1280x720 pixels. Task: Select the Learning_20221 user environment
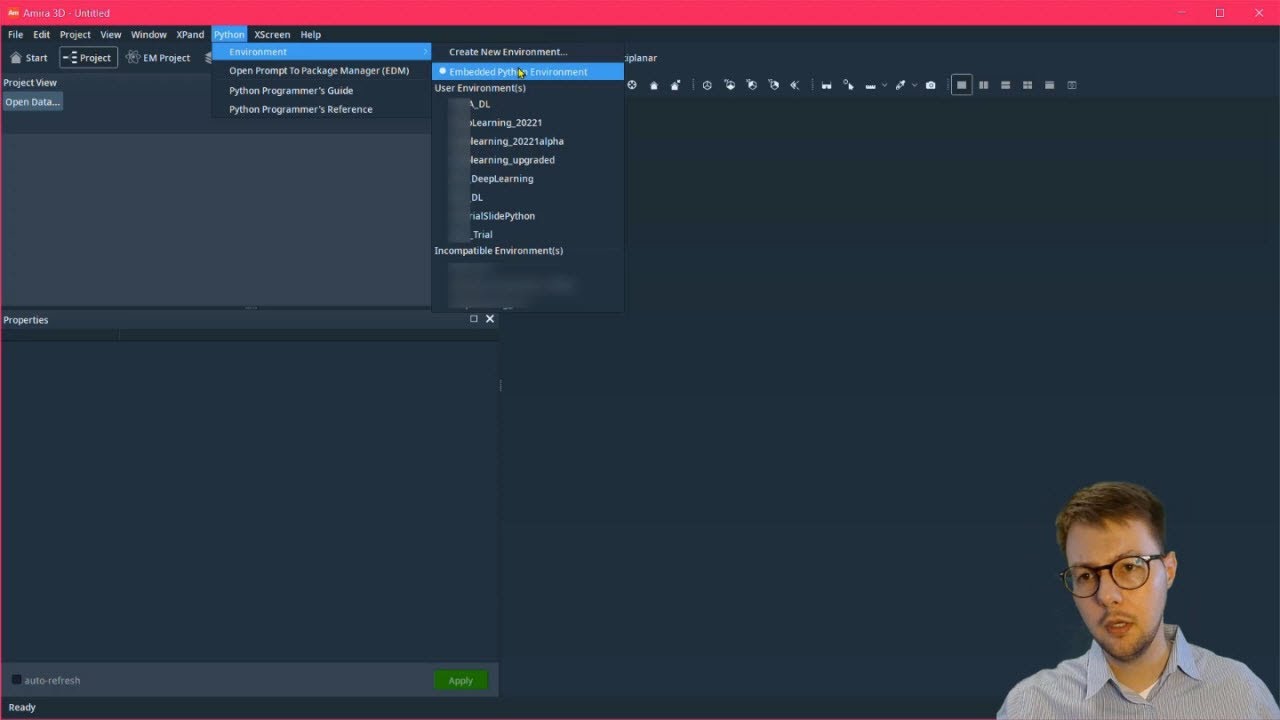[x=528, y=123]
